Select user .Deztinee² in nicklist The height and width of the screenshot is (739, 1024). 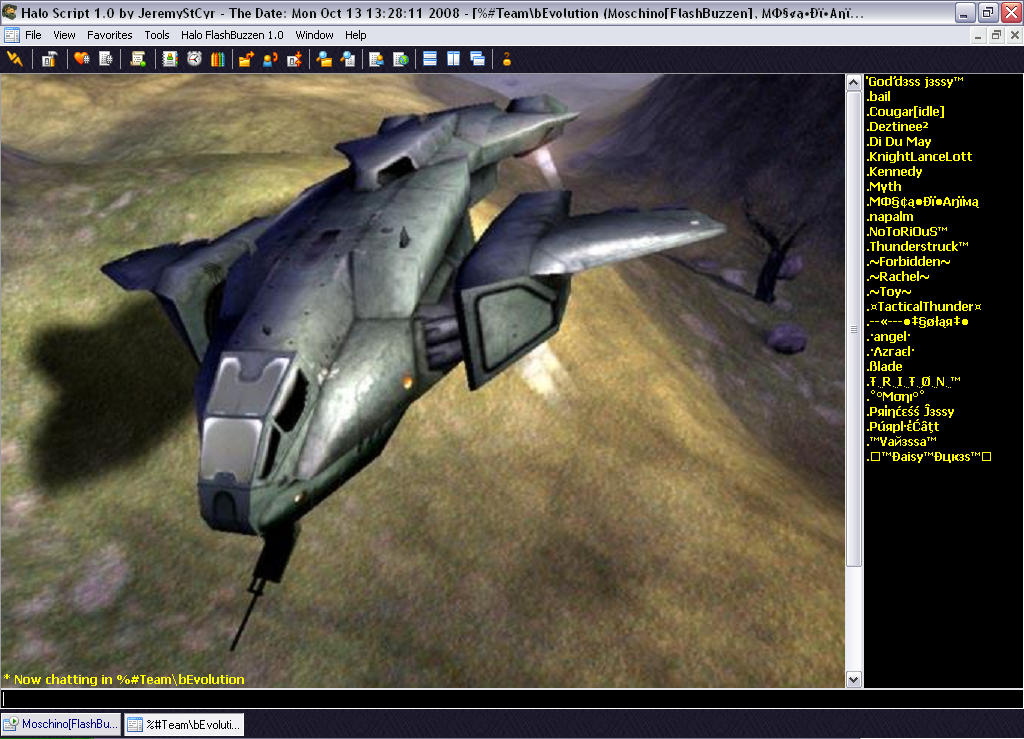point(897,127)
